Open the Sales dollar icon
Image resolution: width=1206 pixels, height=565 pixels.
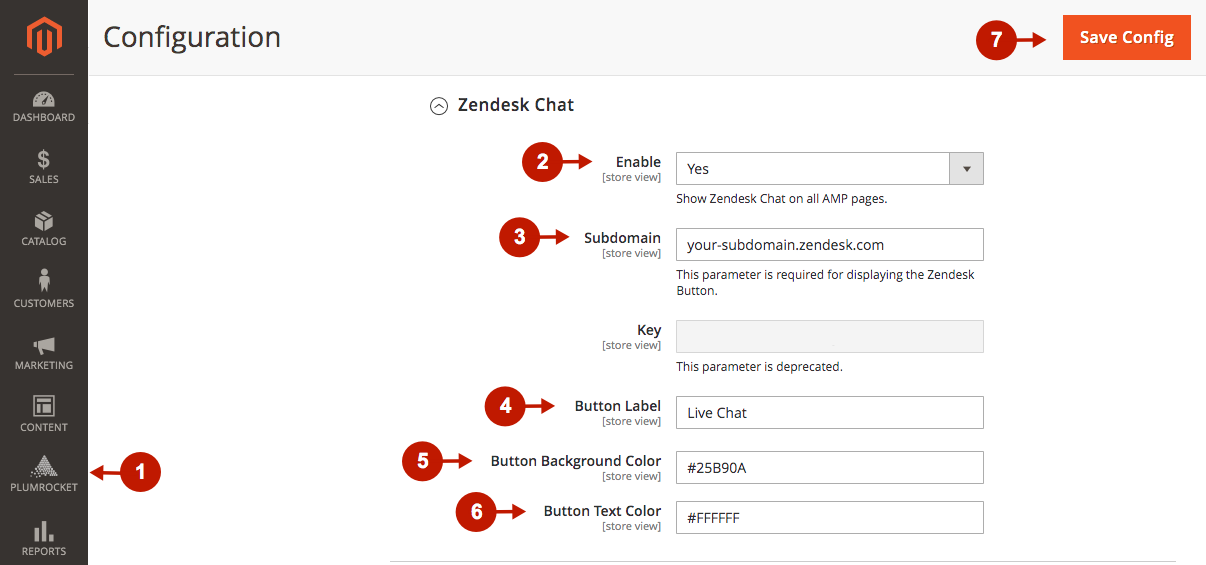[x=44, y=159]
